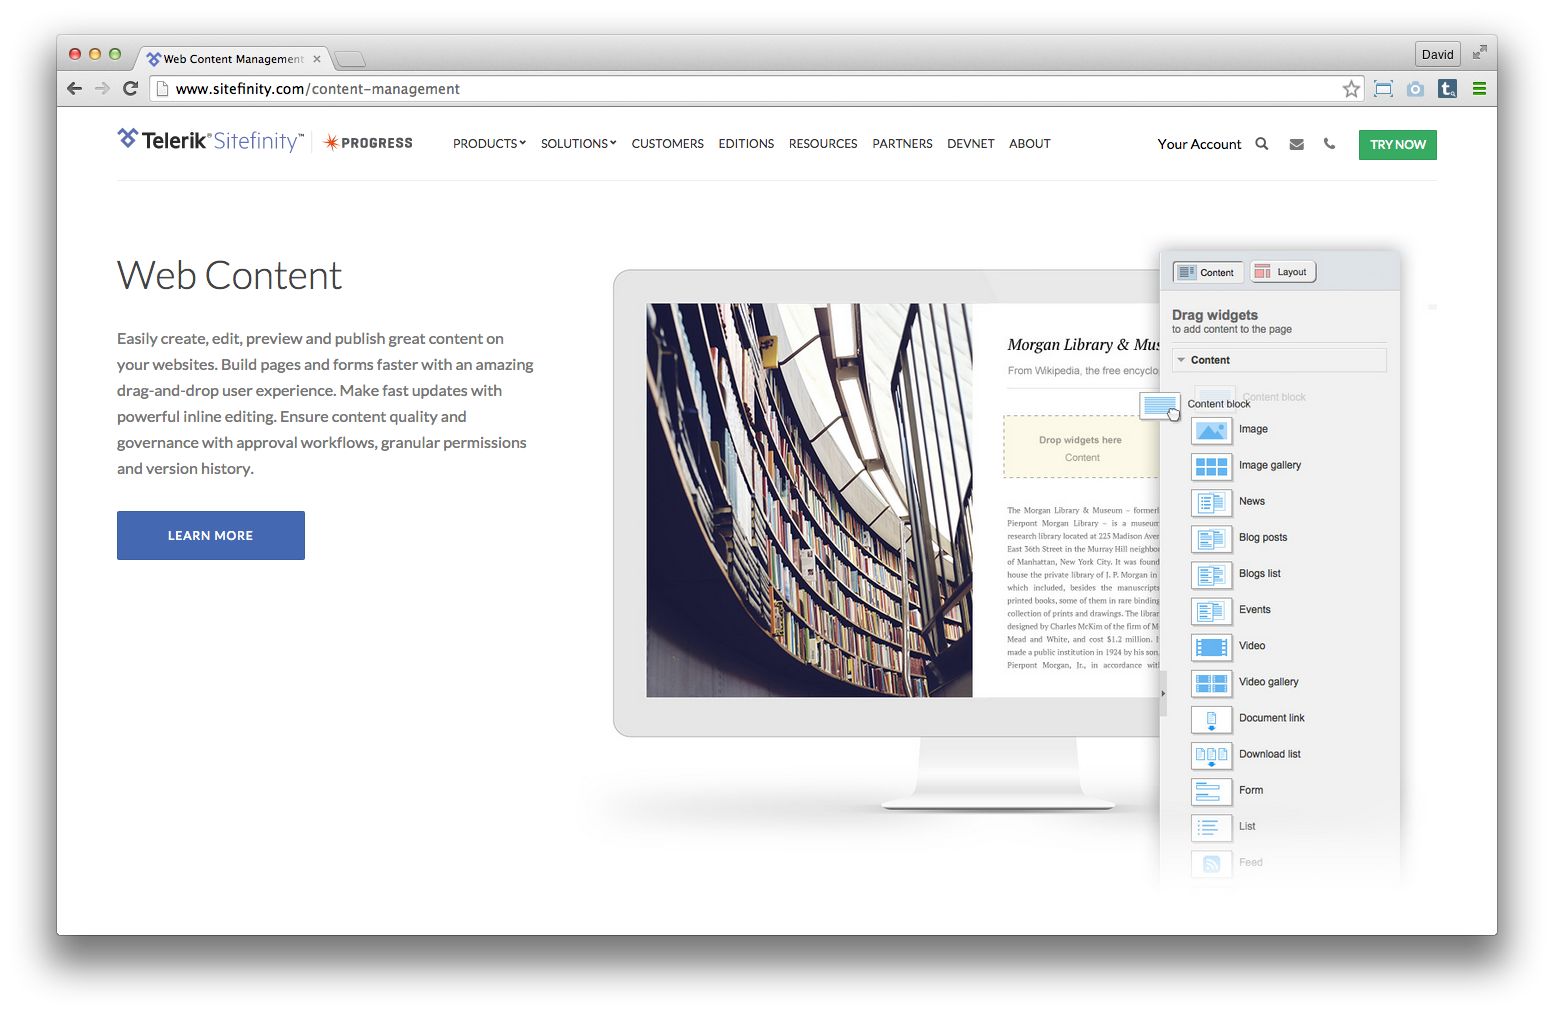This screenshot has width=1554, height=1014.
Task: Open the Your Account link
Action: coord(1199,144)
